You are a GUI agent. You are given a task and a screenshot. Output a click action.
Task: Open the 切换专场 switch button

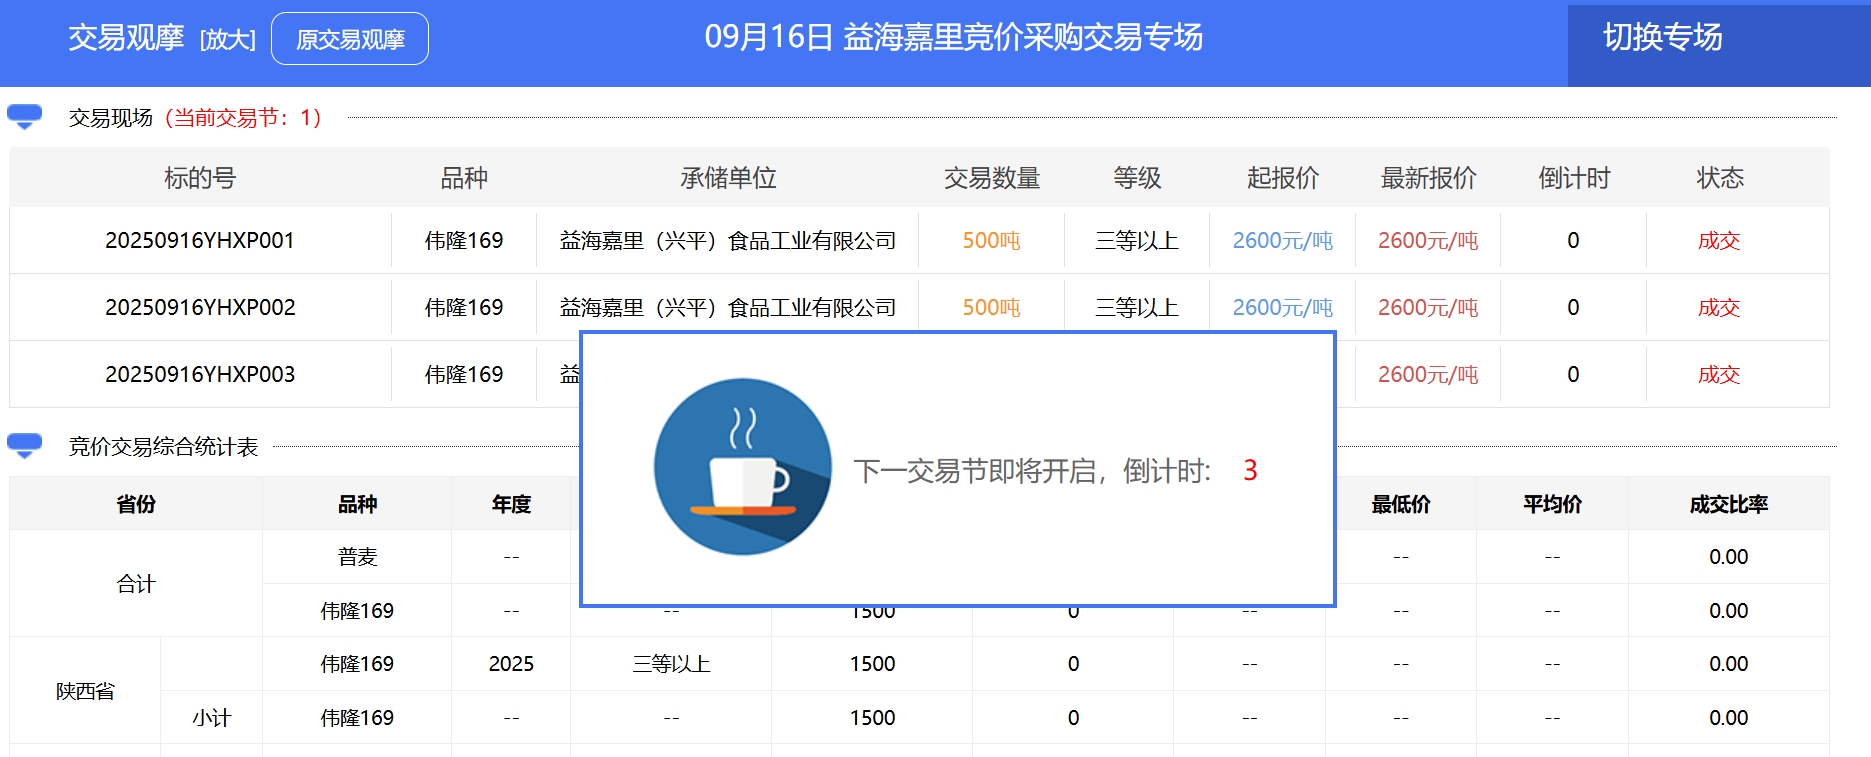pyautogui.click(x=1662, y=37)
